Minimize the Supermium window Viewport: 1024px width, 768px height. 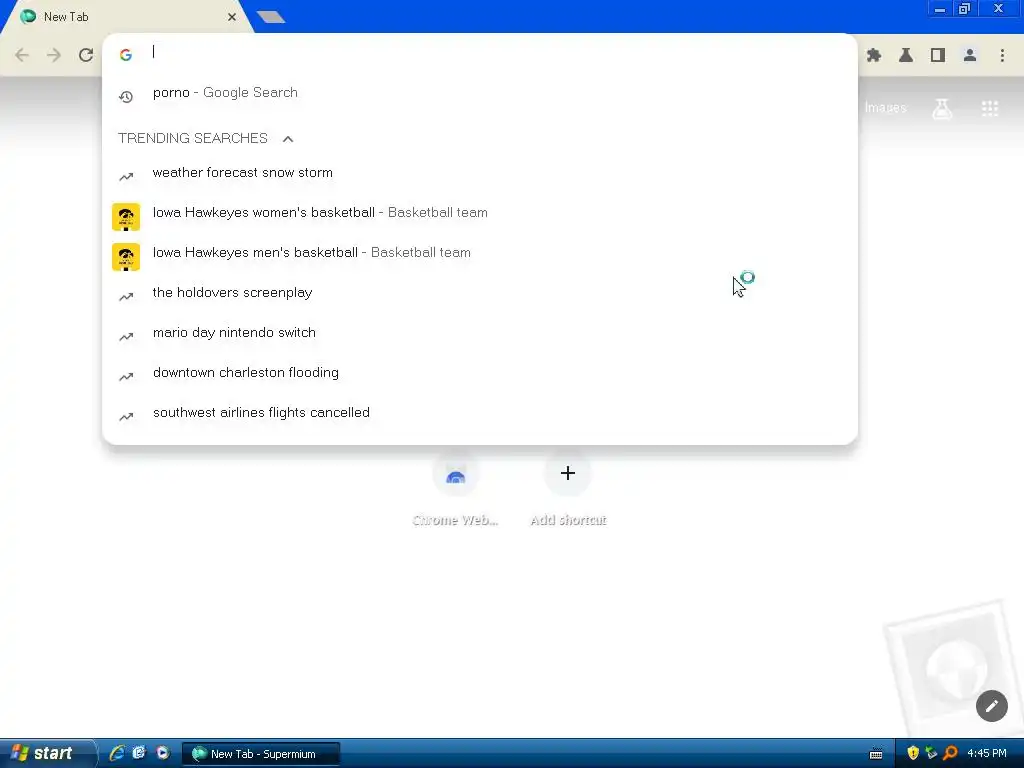click(x=939, y=9)
